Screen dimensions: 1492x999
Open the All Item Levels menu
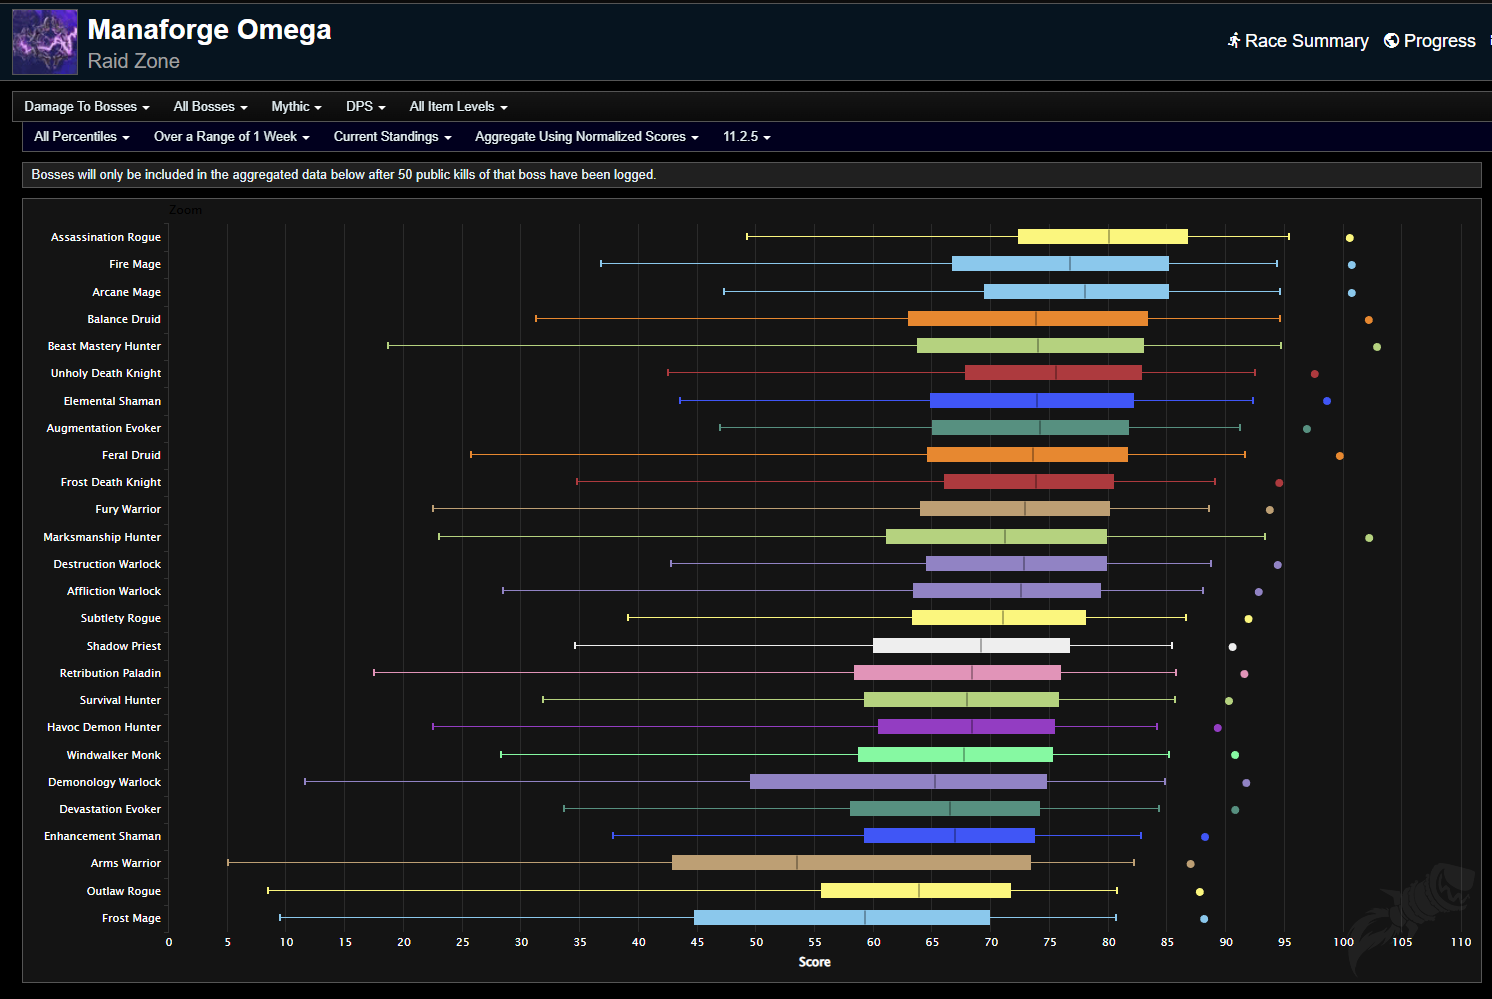(x=458, y=107)
